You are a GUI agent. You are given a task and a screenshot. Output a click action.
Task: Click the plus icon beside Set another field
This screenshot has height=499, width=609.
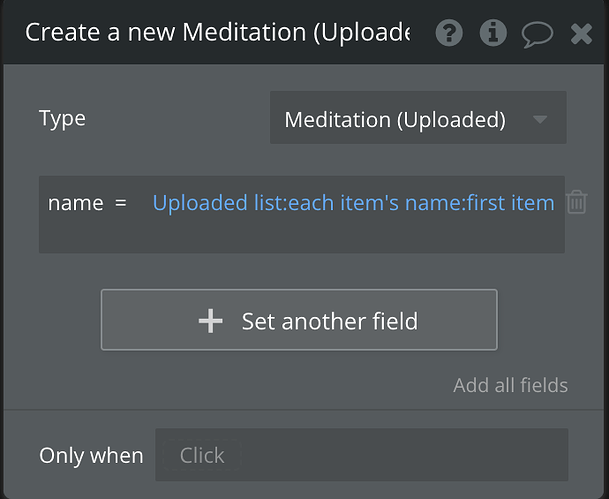(210, 321)
